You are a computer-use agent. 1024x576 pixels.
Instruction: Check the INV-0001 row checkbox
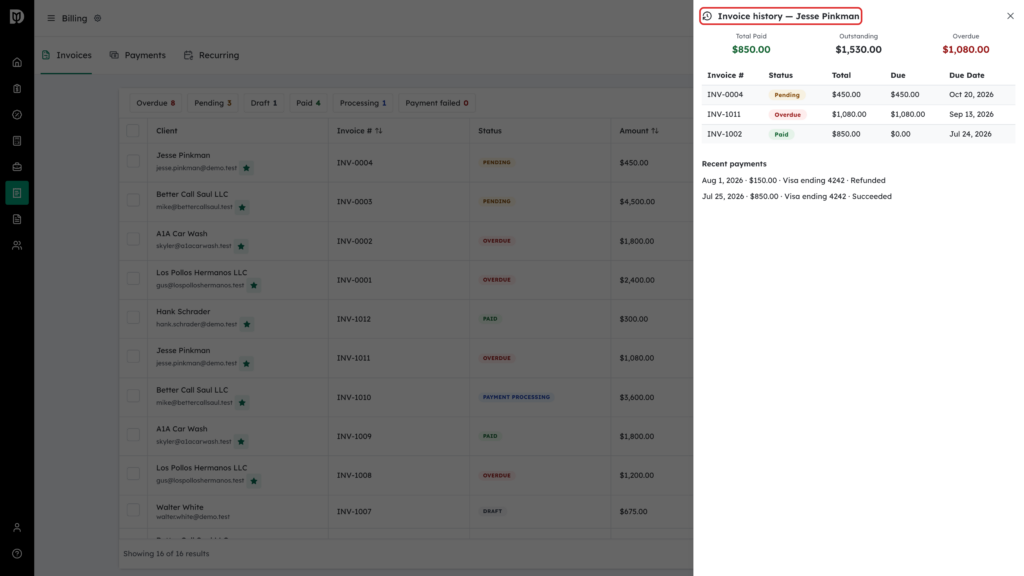click(133, 279)
